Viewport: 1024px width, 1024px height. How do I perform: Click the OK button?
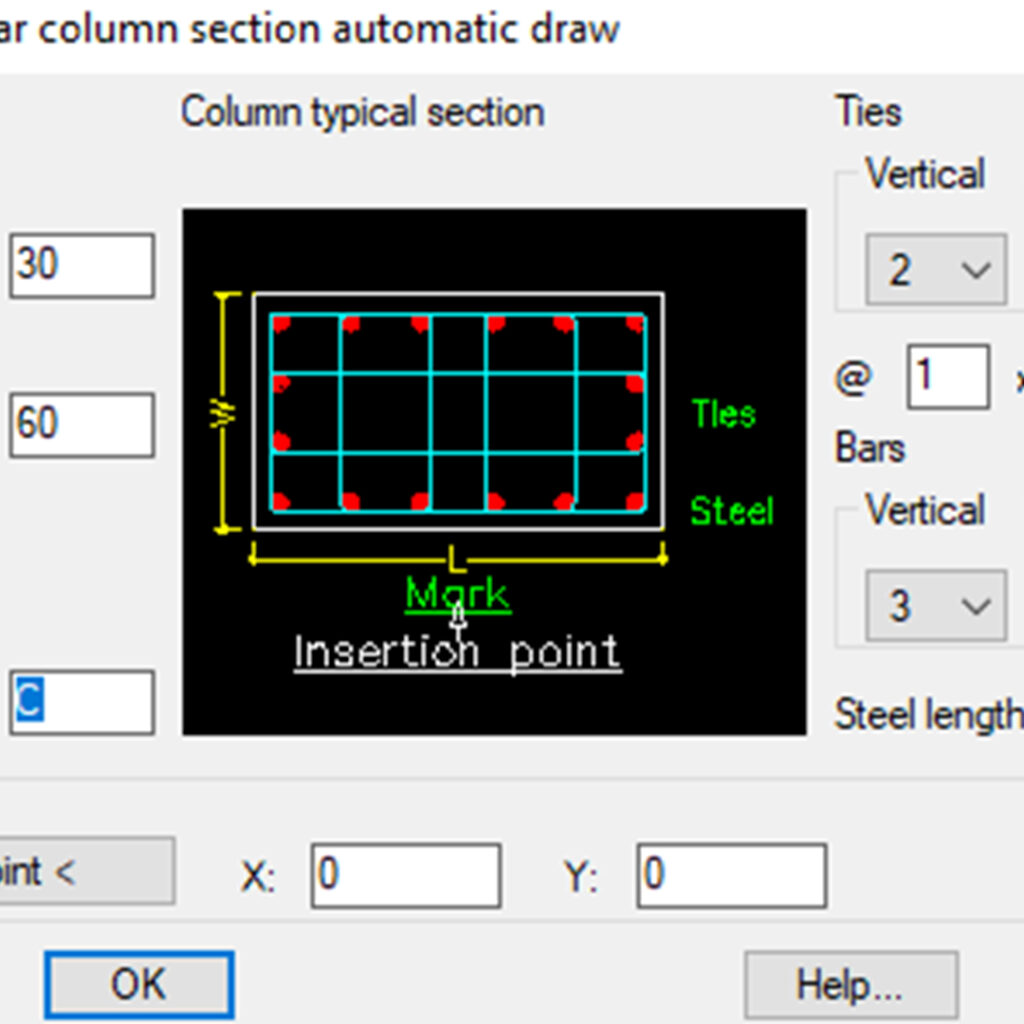(138, 983)
